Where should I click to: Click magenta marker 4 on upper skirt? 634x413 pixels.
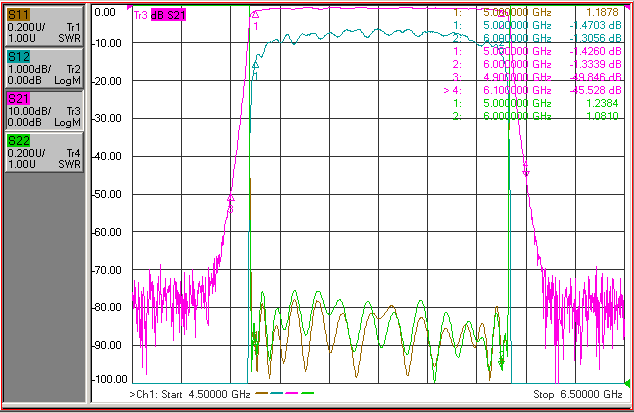526,173
